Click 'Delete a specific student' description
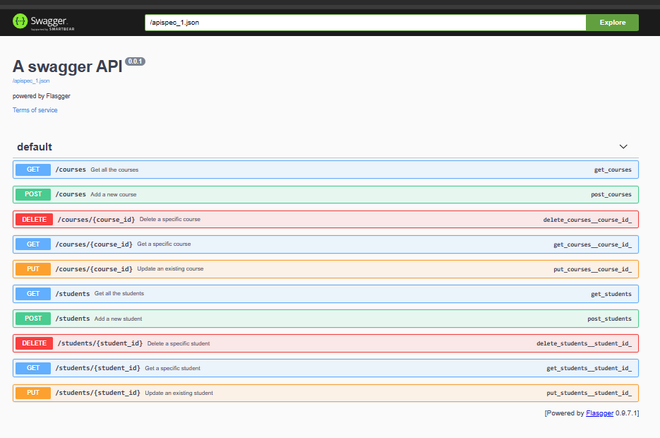Image resolution: width=660 pixels, height=438 pixels. tap(178, 344)
